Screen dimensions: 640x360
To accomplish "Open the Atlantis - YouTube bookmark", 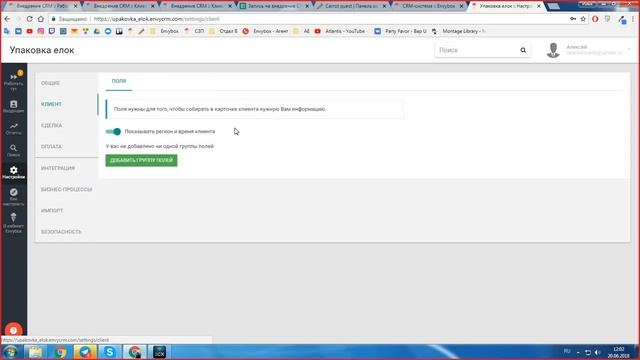I will (x=340, y=31).
